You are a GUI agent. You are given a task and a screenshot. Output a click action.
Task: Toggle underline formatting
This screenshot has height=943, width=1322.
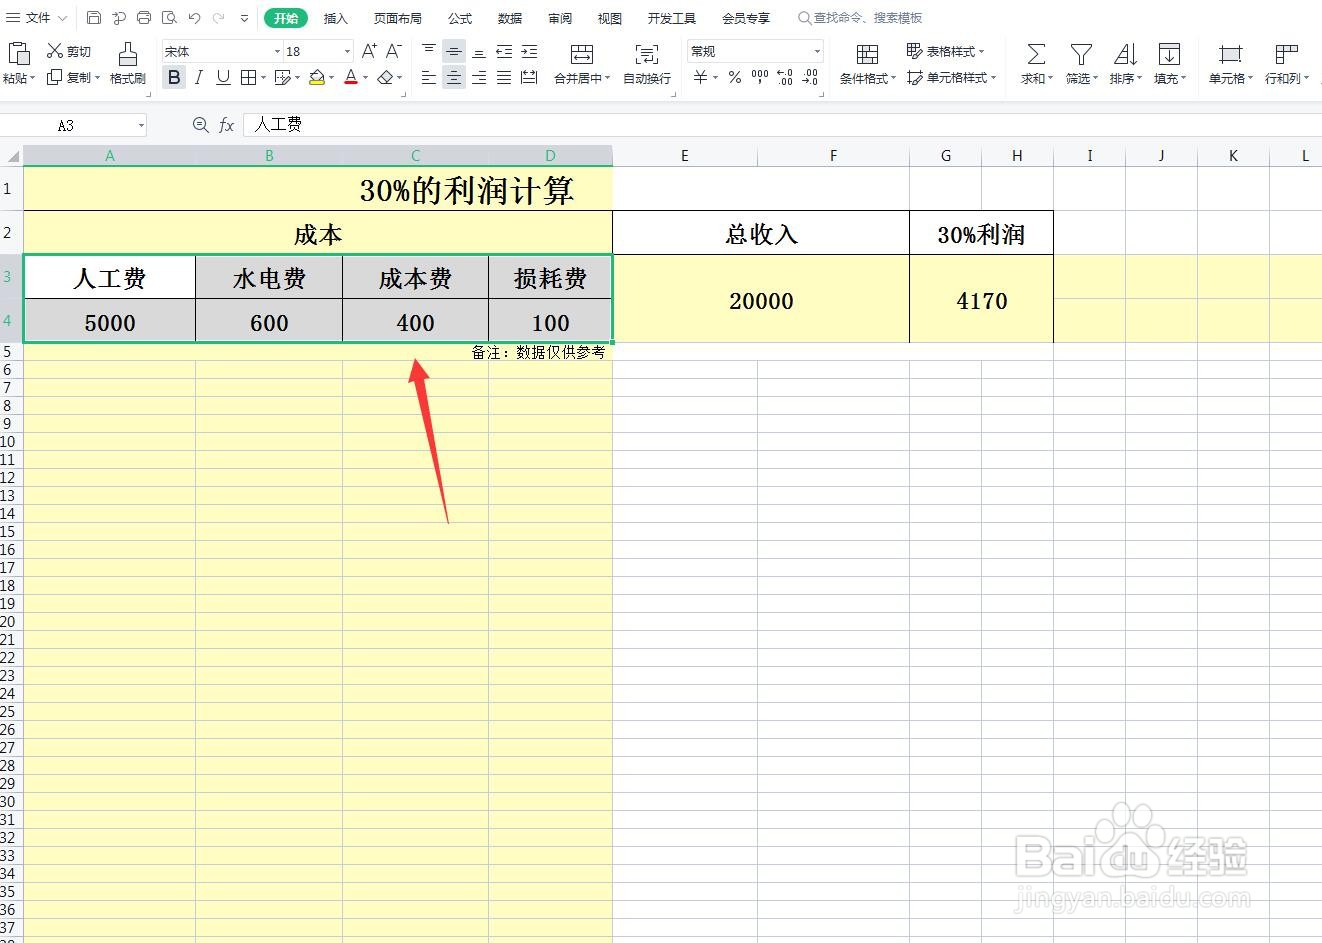pos(221,77)
